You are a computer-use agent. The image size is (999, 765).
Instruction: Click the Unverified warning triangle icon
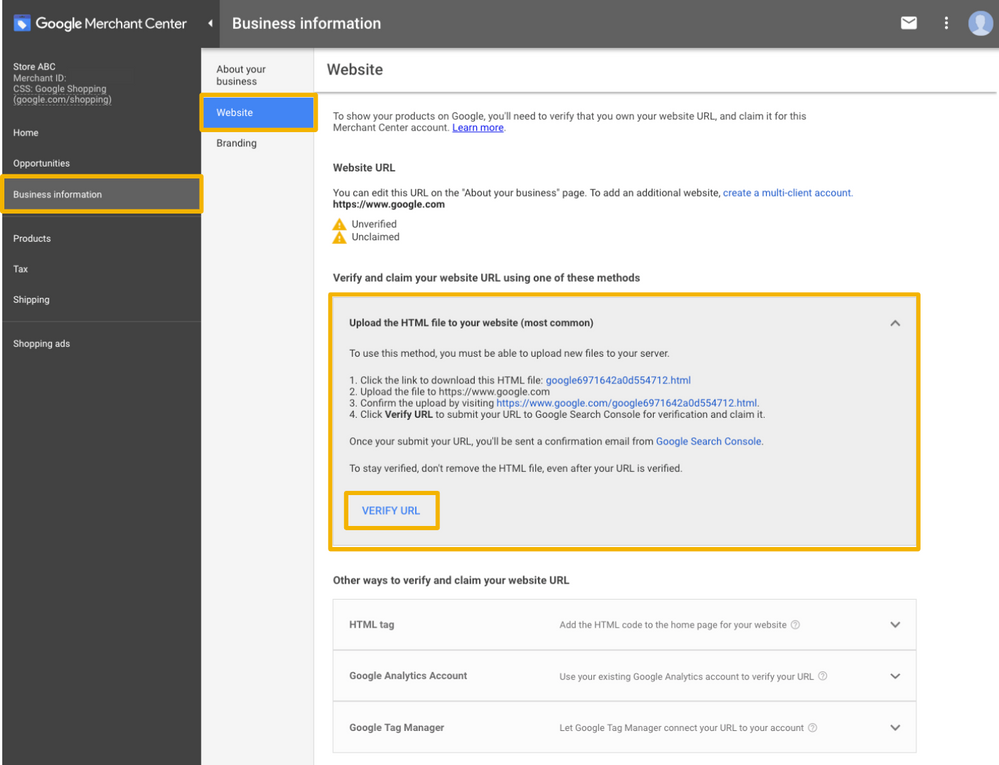tap(340, 224)
